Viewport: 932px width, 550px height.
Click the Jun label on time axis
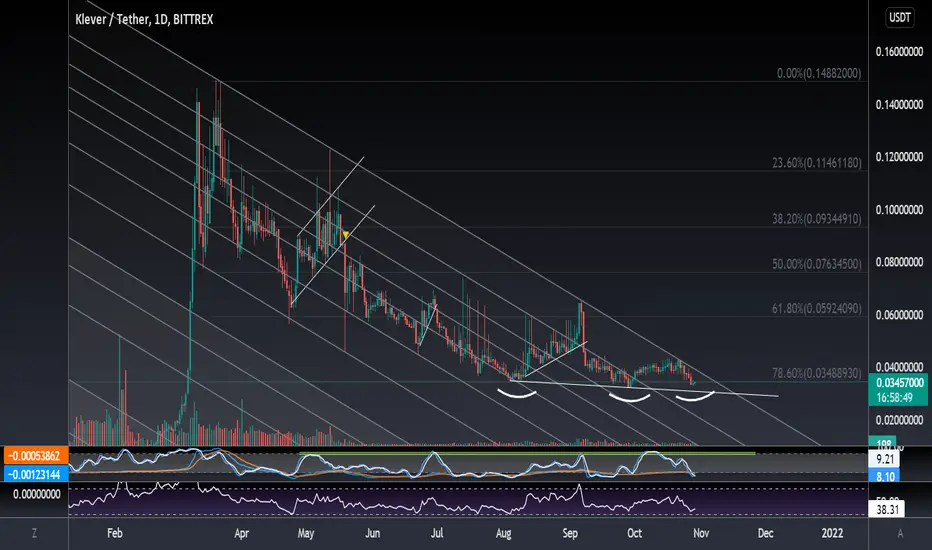coord(372,533)
